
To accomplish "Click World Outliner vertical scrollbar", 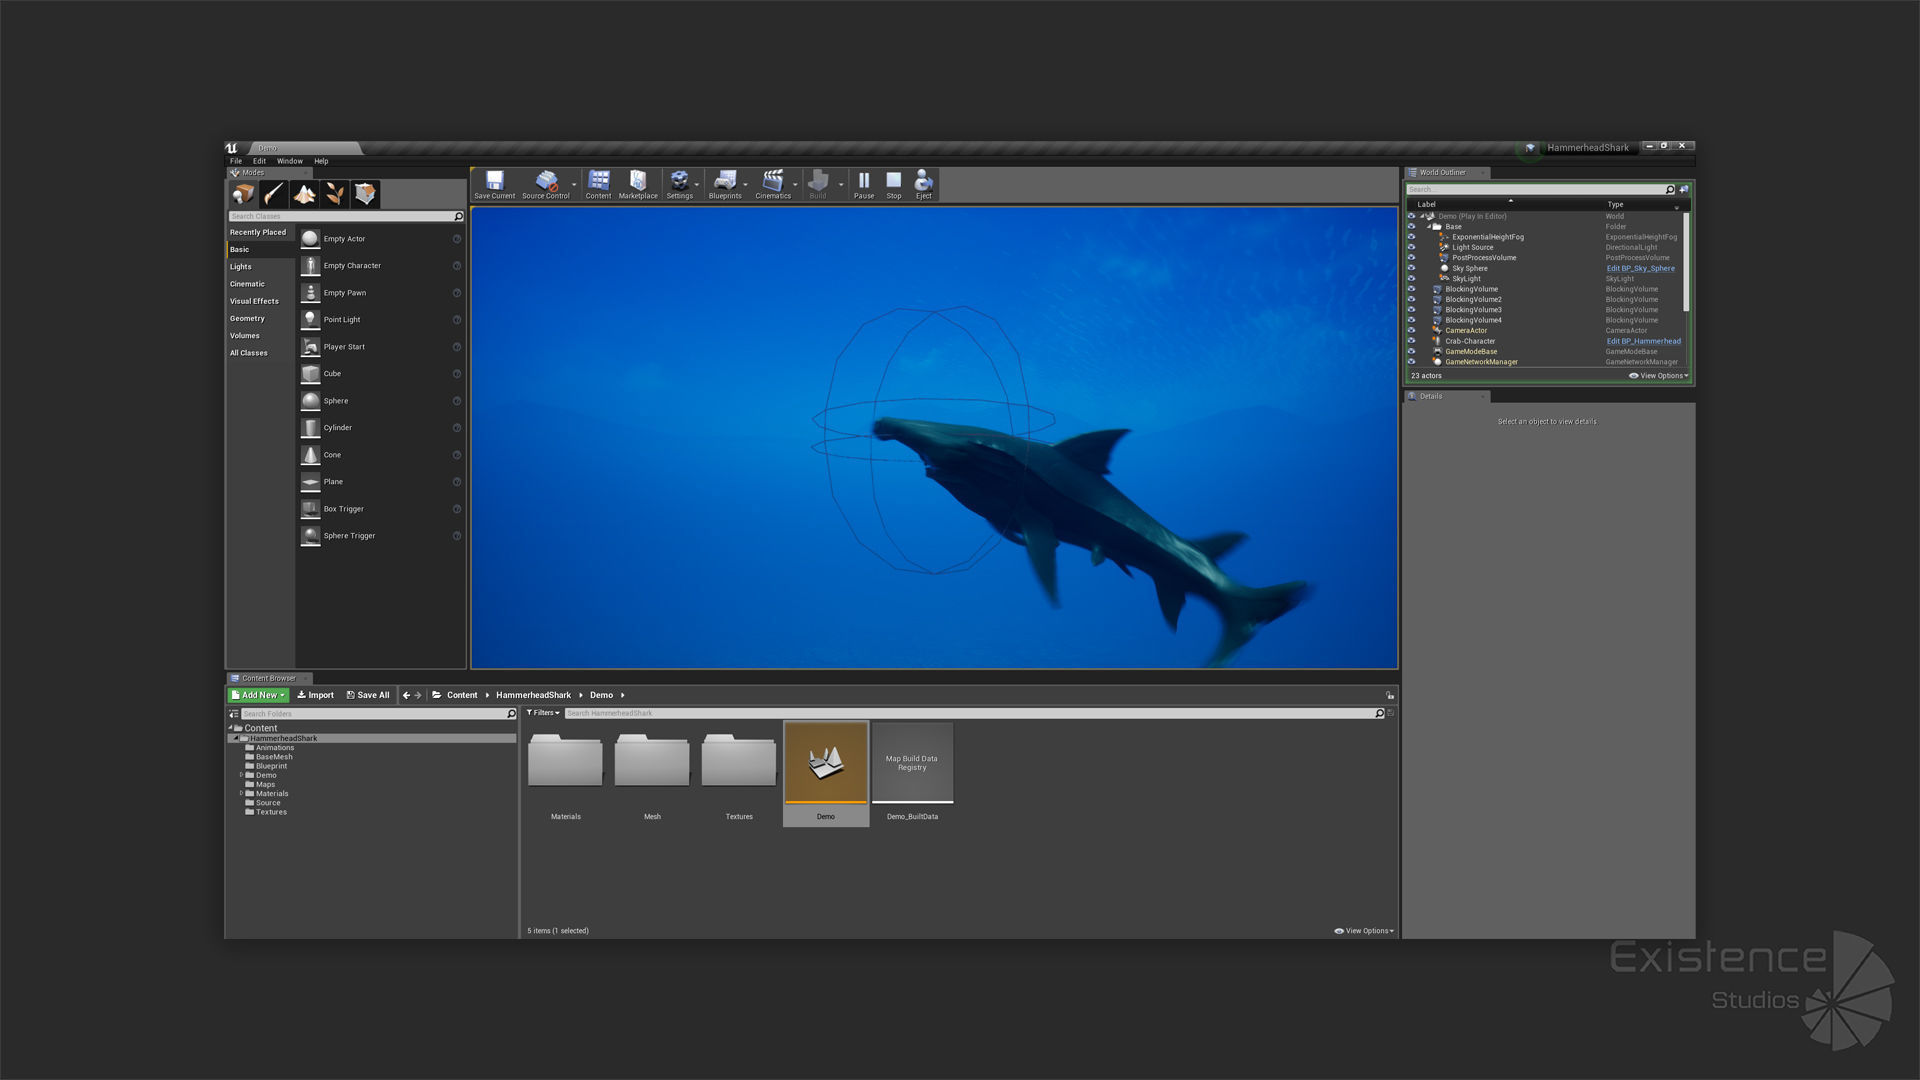I will click(1686, 261).
